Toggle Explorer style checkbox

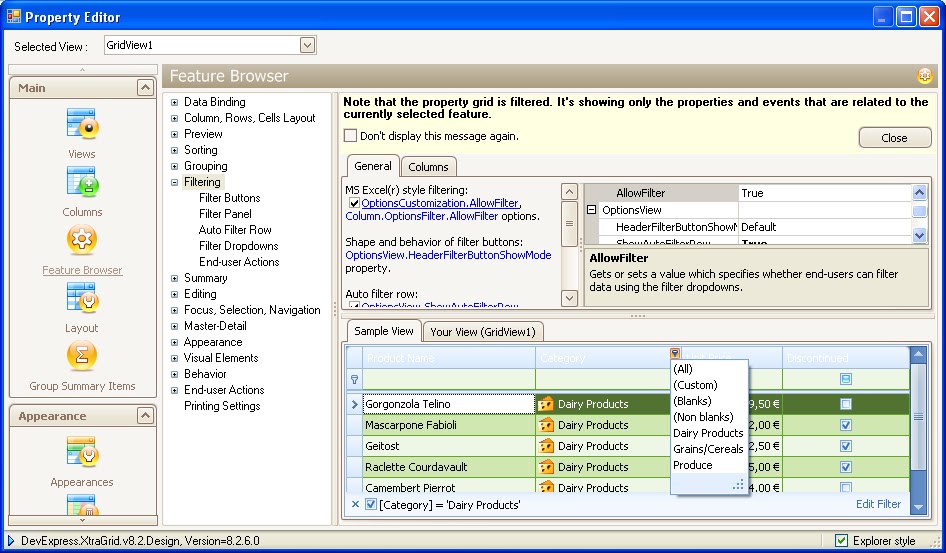[841, 541]
